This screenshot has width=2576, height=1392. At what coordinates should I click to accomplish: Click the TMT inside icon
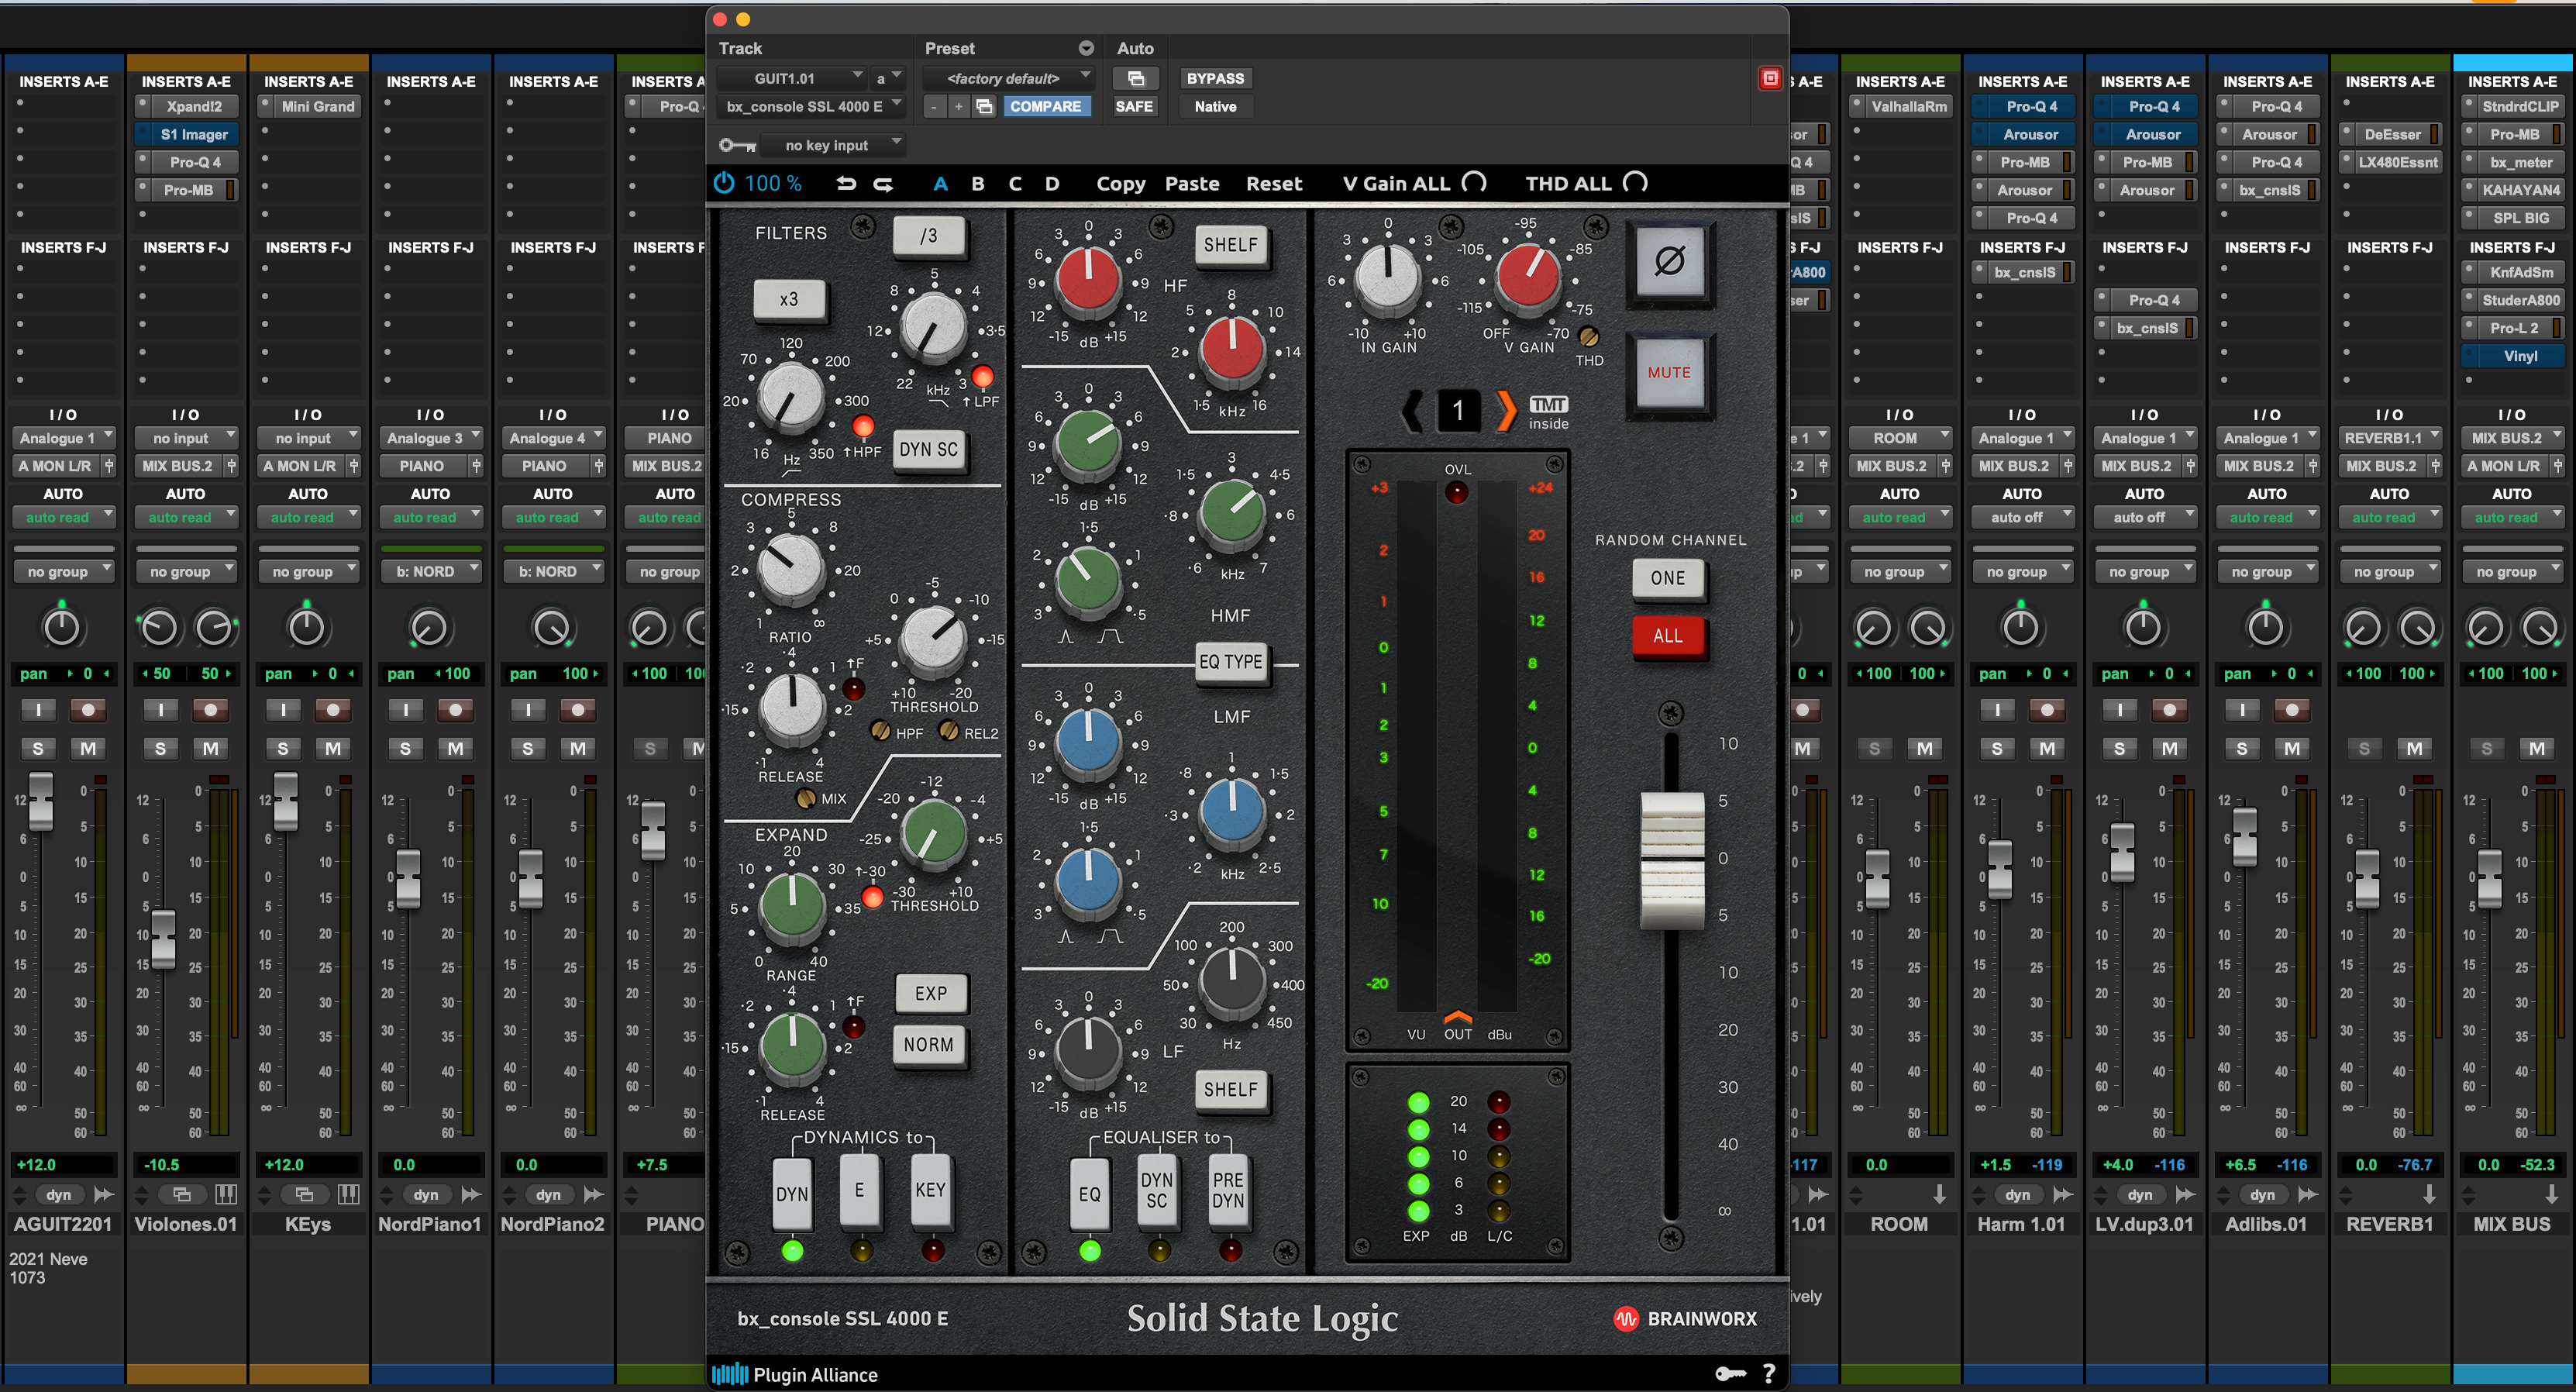click(1548, 412)
